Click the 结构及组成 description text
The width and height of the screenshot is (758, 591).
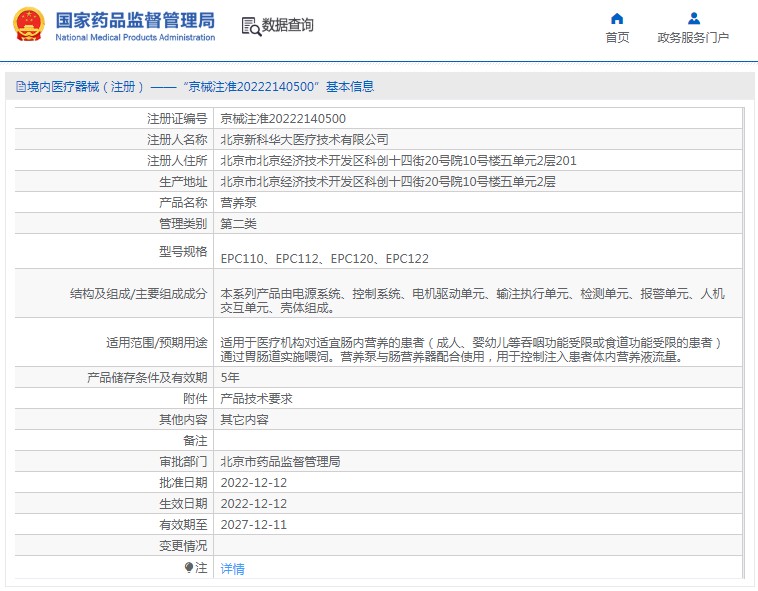tap(472, 301)
